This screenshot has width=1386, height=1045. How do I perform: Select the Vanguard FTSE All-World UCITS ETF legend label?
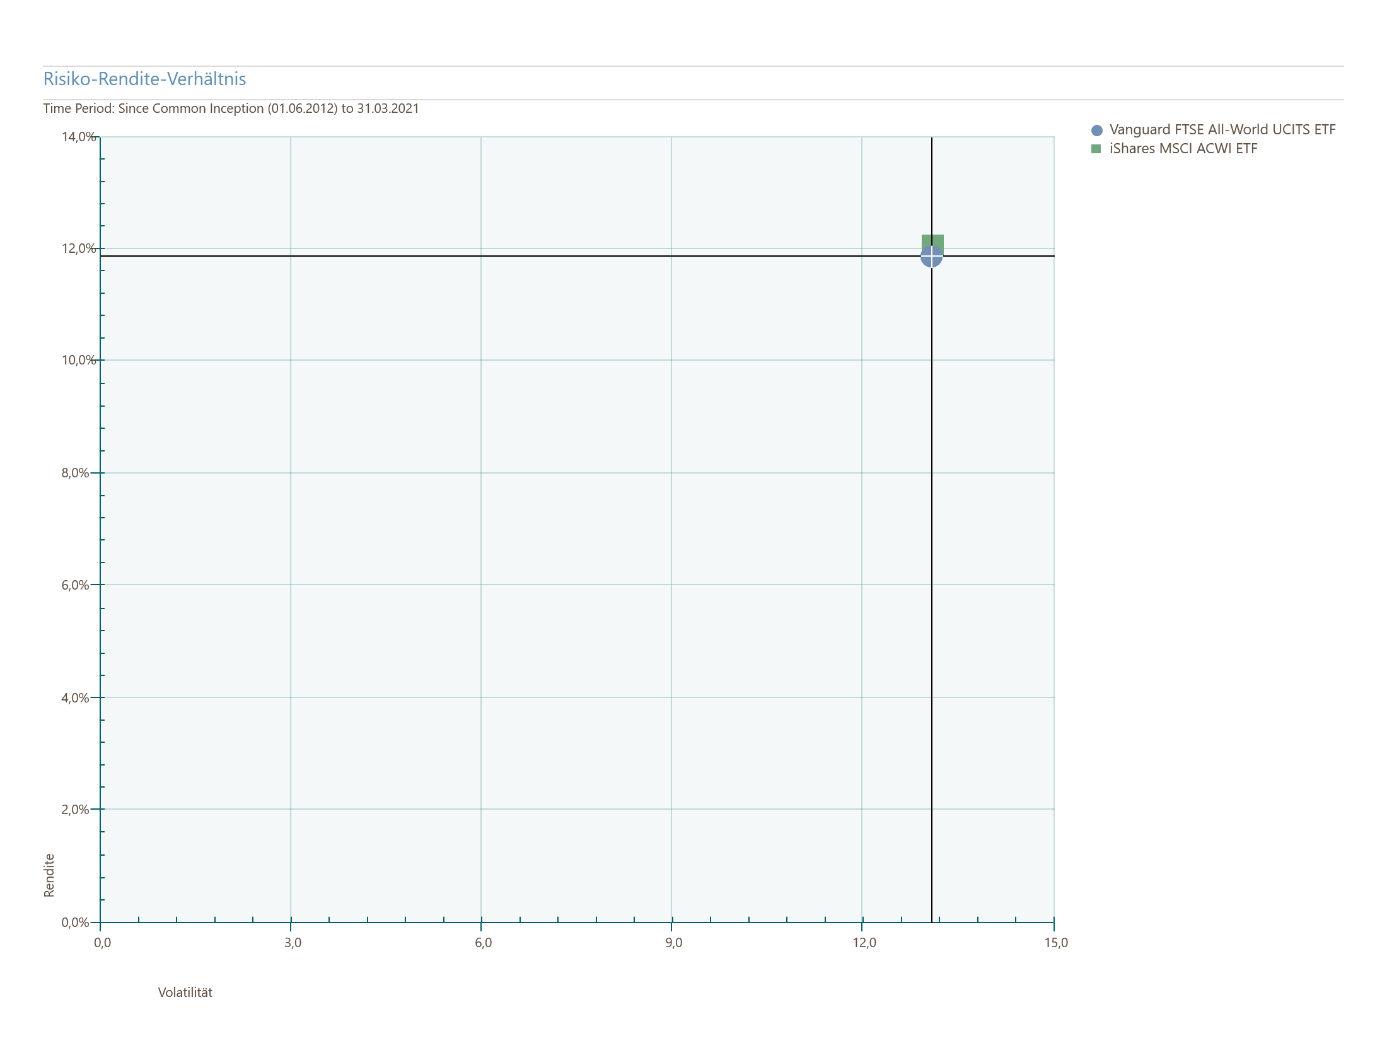(1222, 130)
